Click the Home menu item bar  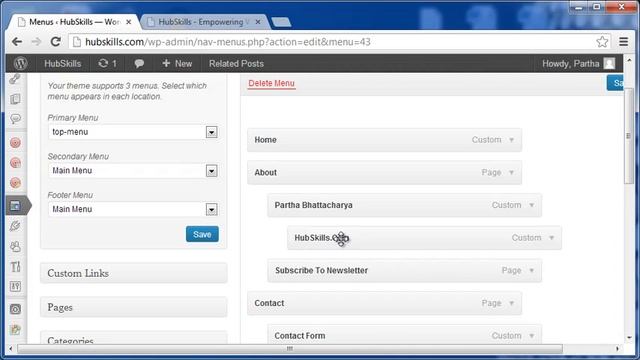pyautogui.click(x=384, y=140)
